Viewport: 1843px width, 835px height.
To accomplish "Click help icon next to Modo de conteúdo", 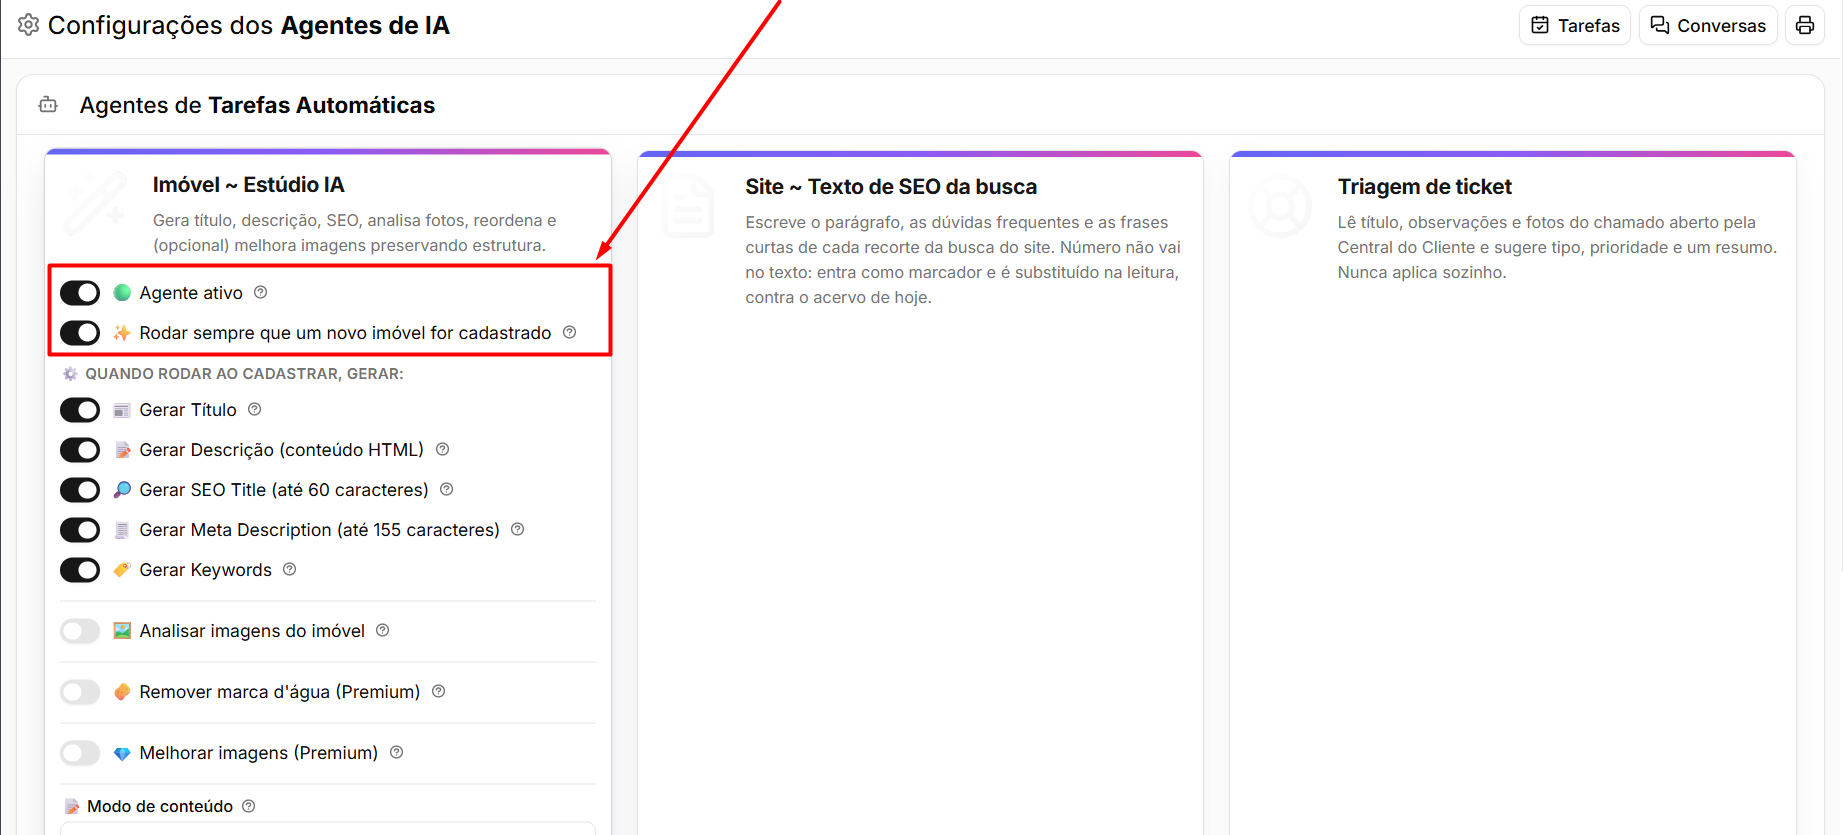I will 249,806.
